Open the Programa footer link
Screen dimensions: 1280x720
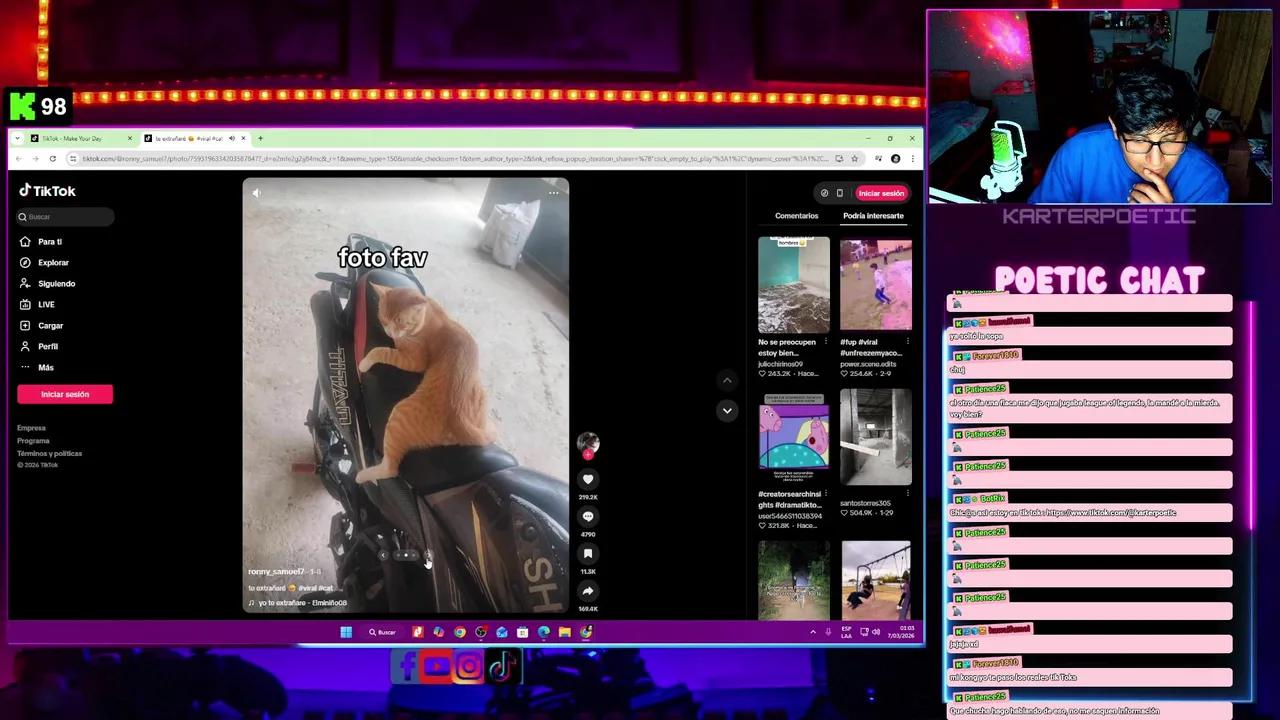click(33, 441)
